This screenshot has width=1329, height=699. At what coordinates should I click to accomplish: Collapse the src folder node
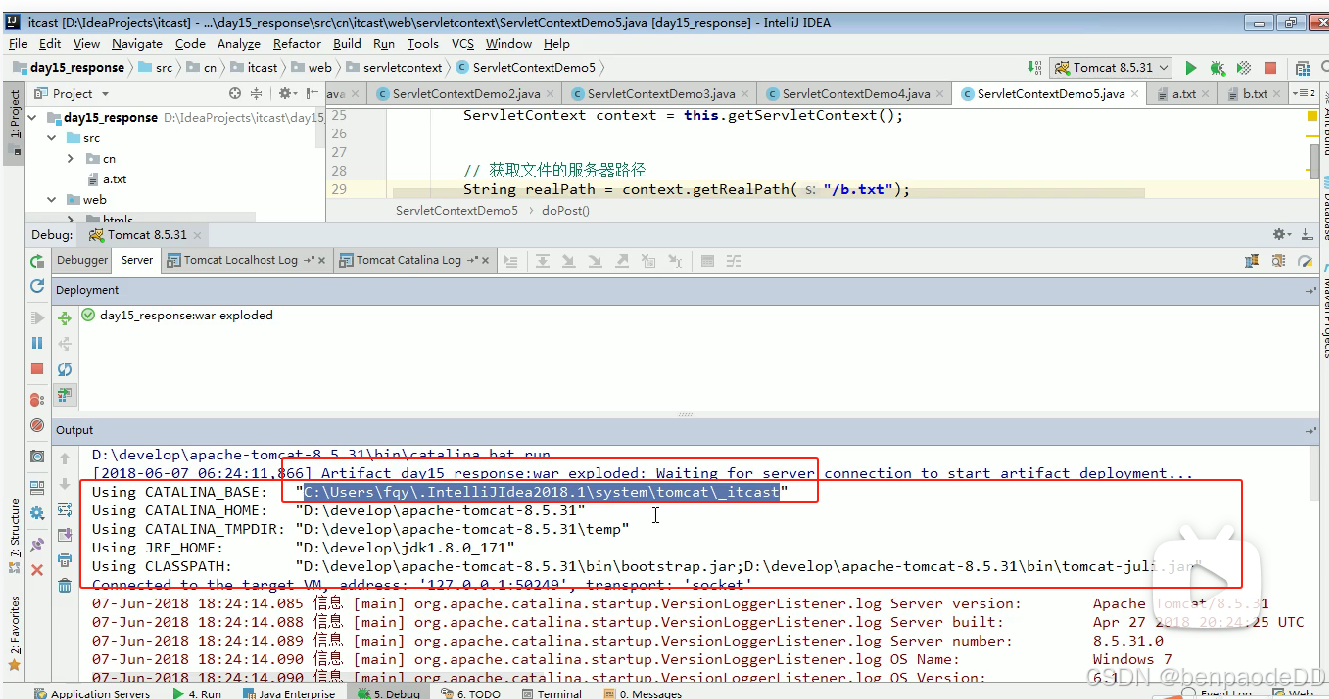(x=52, y=138)
